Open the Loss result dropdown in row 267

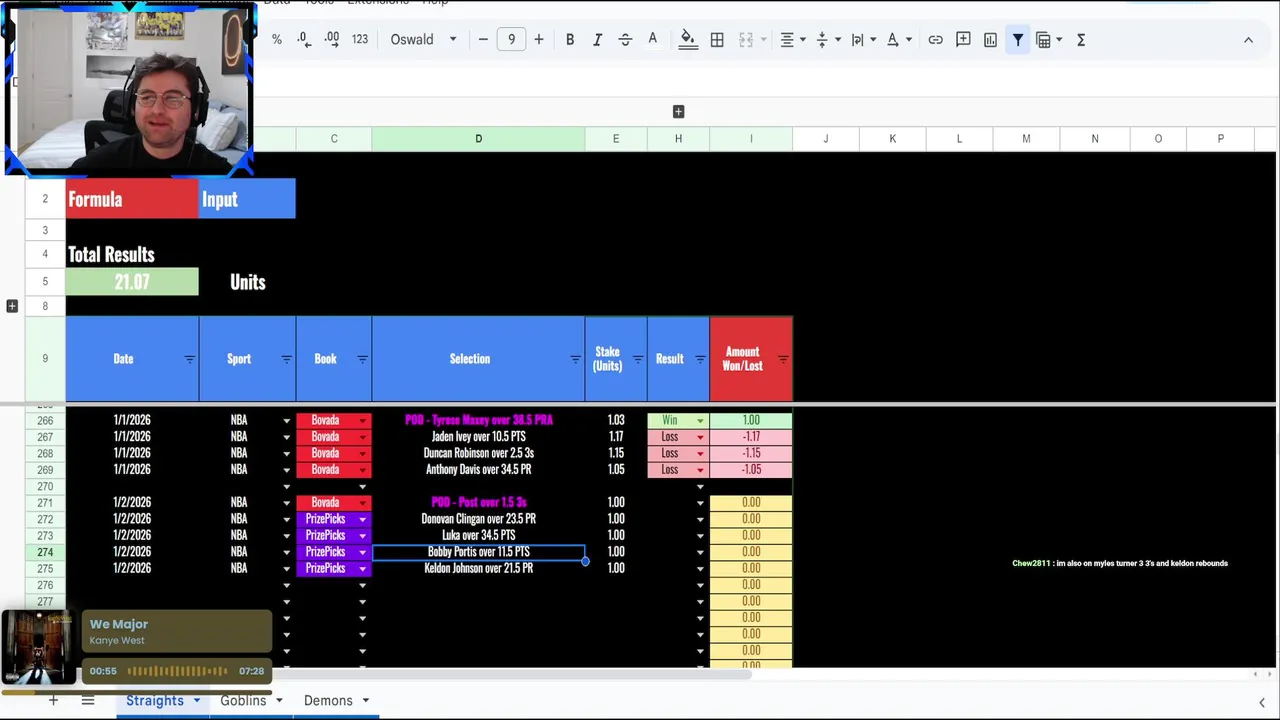coord(700,437)
